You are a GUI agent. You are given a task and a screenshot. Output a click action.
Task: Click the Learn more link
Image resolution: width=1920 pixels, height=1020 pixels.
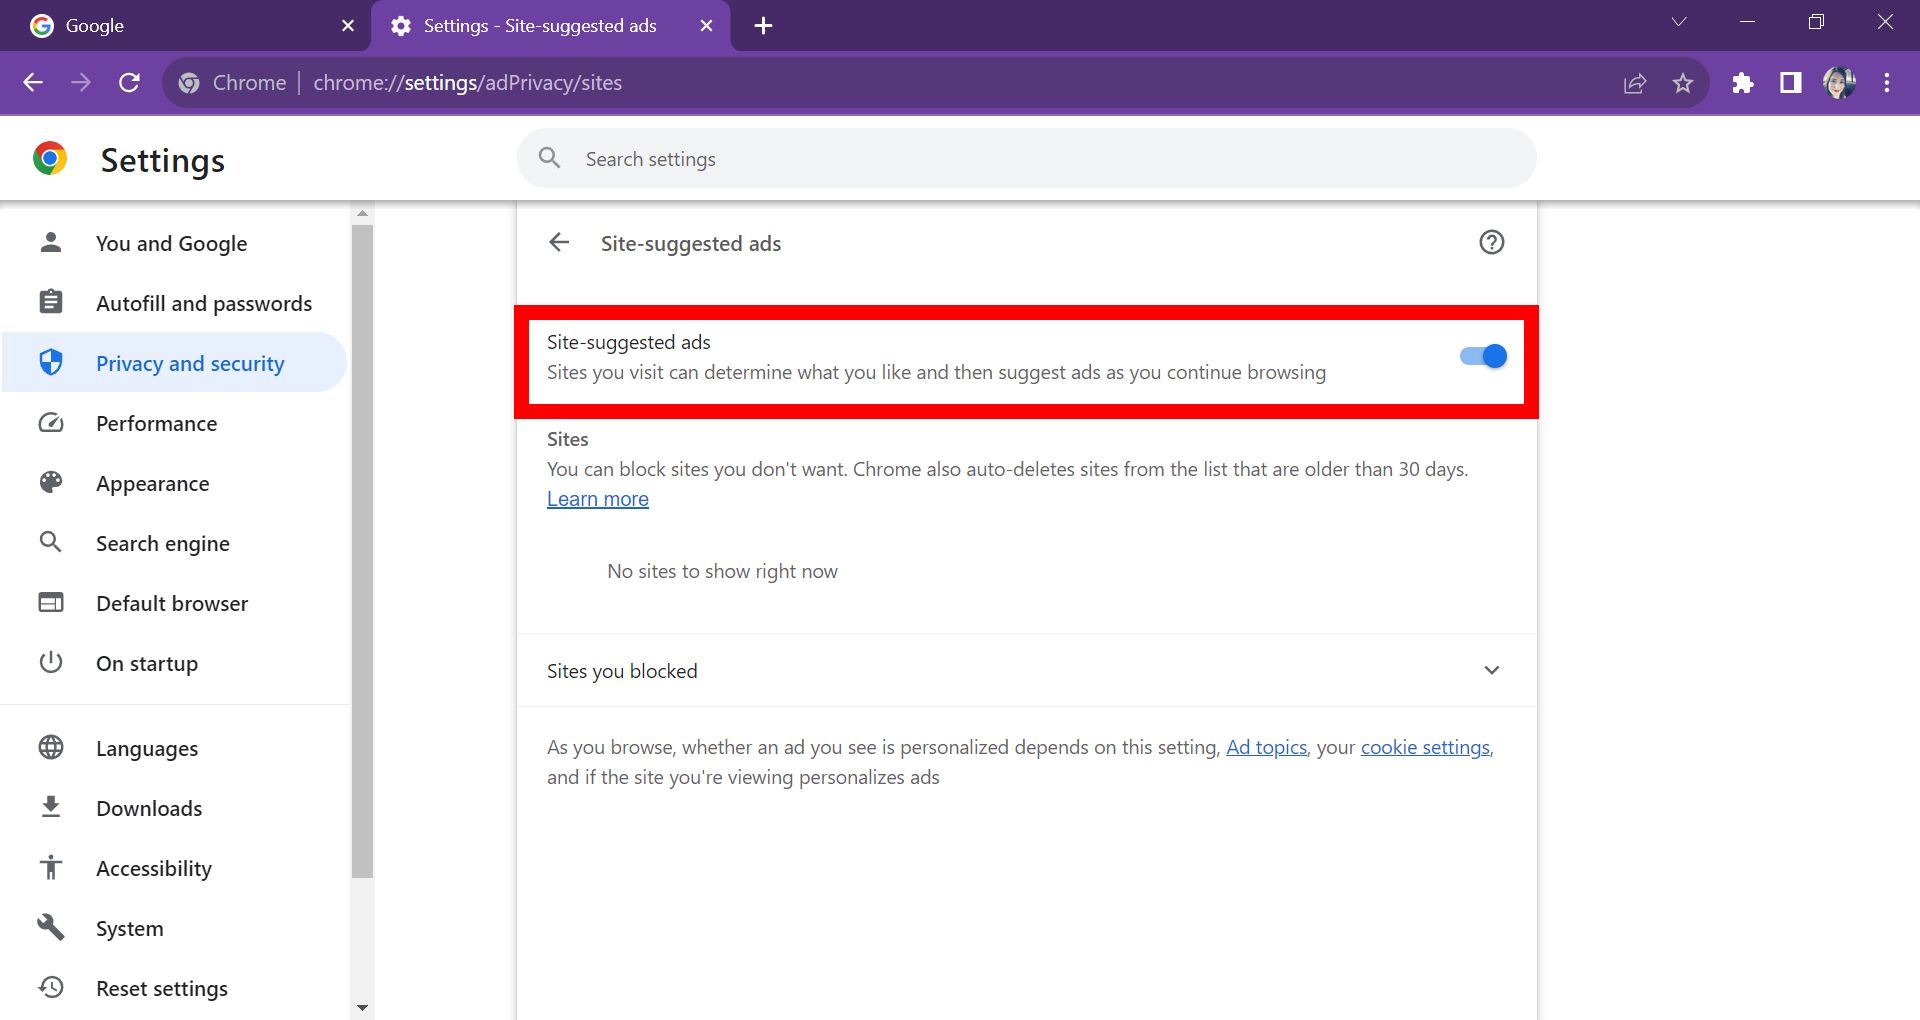pyautogui.click(x=598, y=499)
